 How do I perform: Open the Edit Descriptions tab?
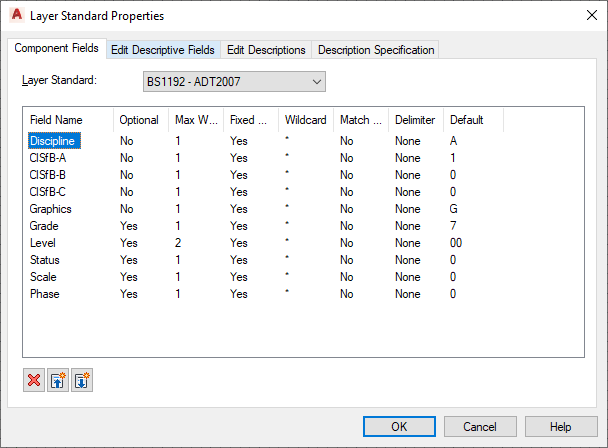point(266,50)
